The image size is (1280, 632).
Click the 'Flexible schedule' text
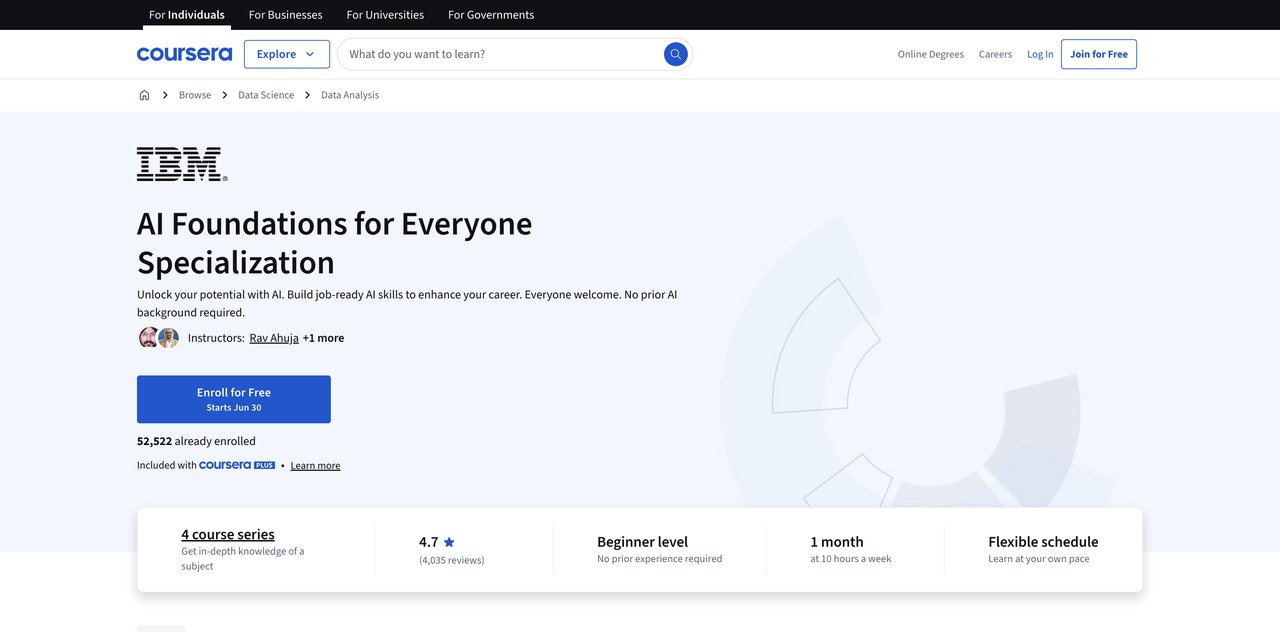point(1043,542)
